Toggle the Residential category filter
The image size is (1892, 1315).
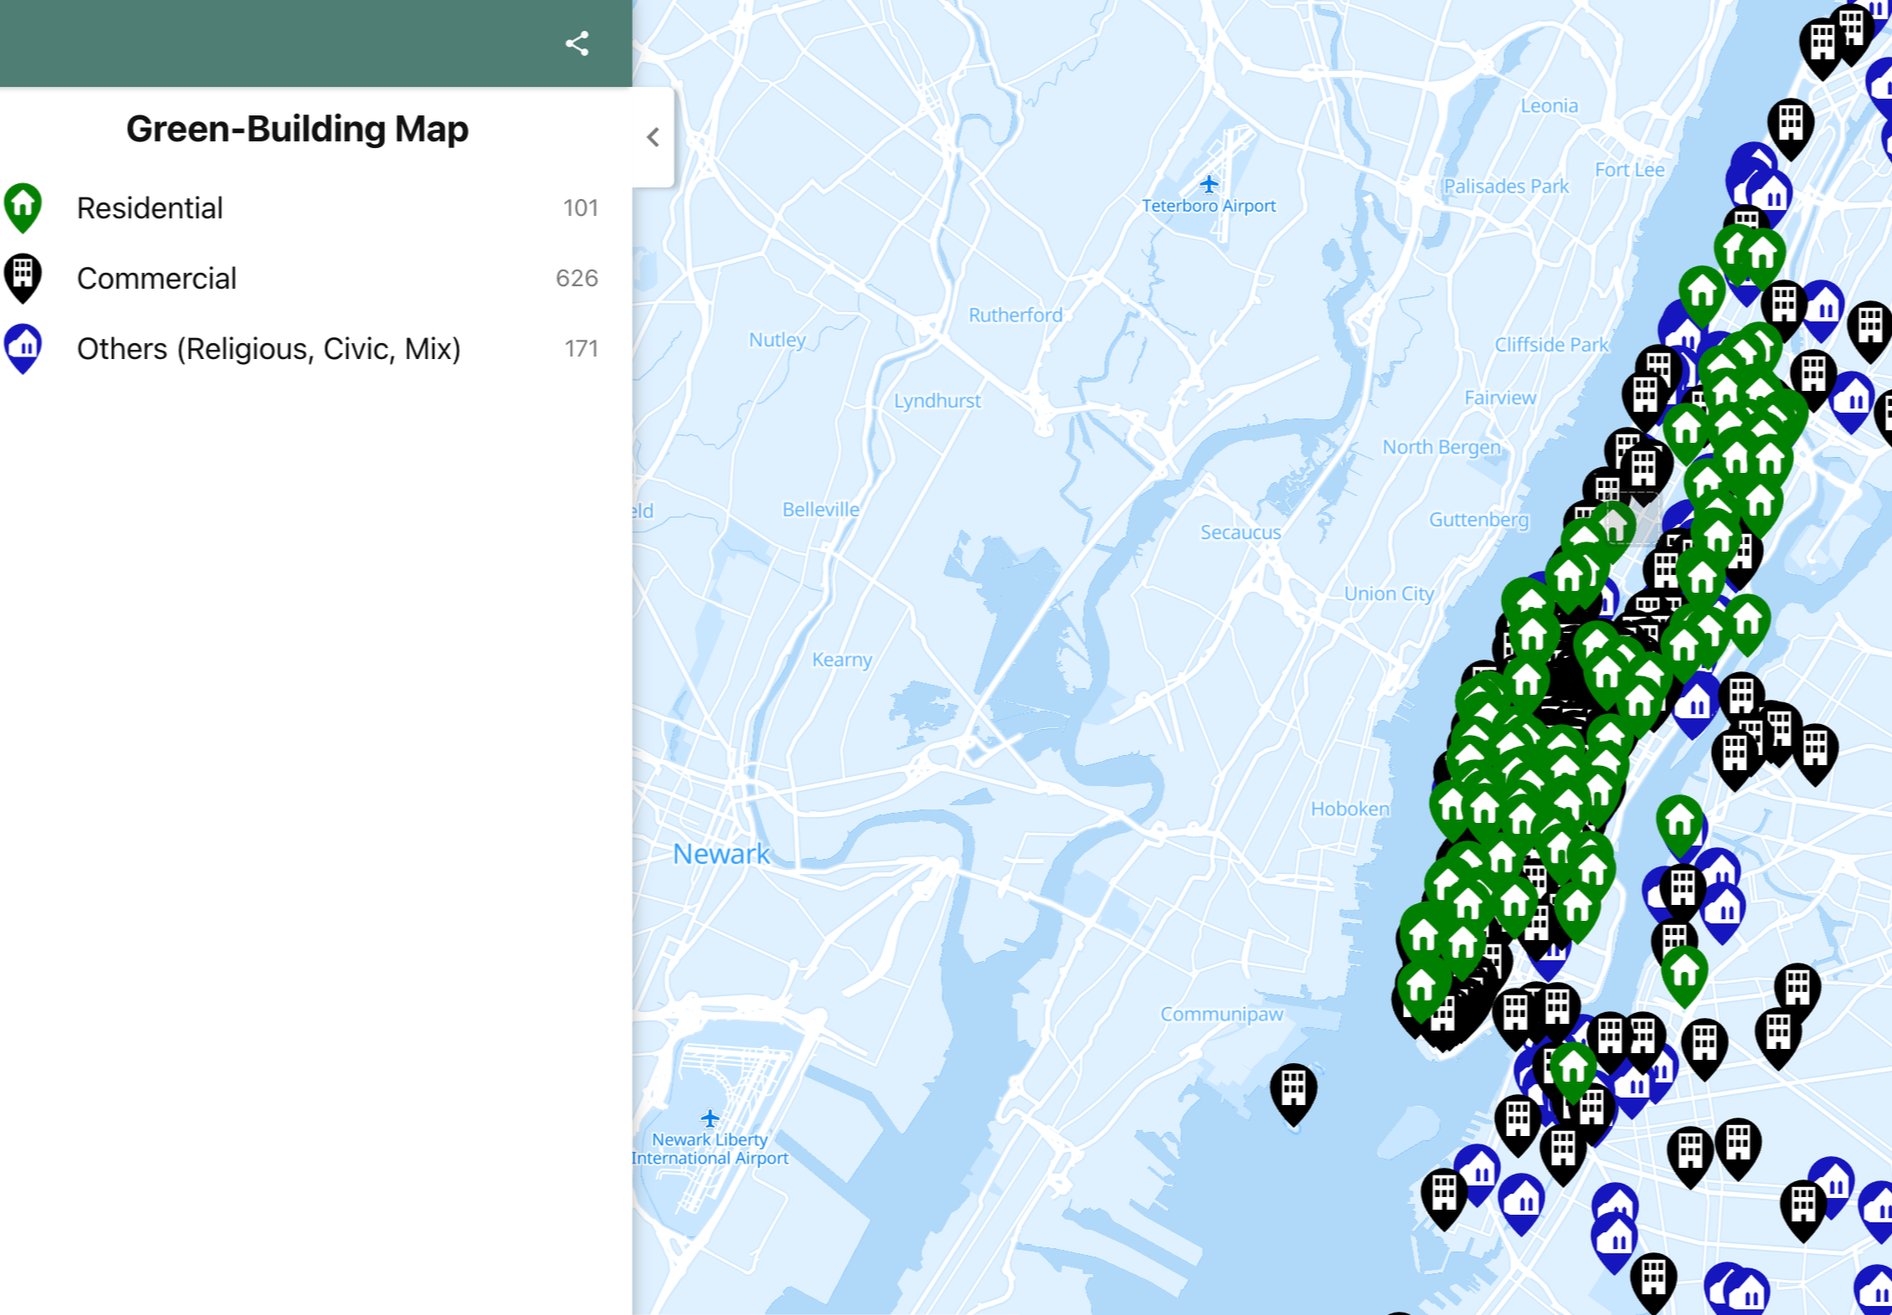tap(150, 208)
